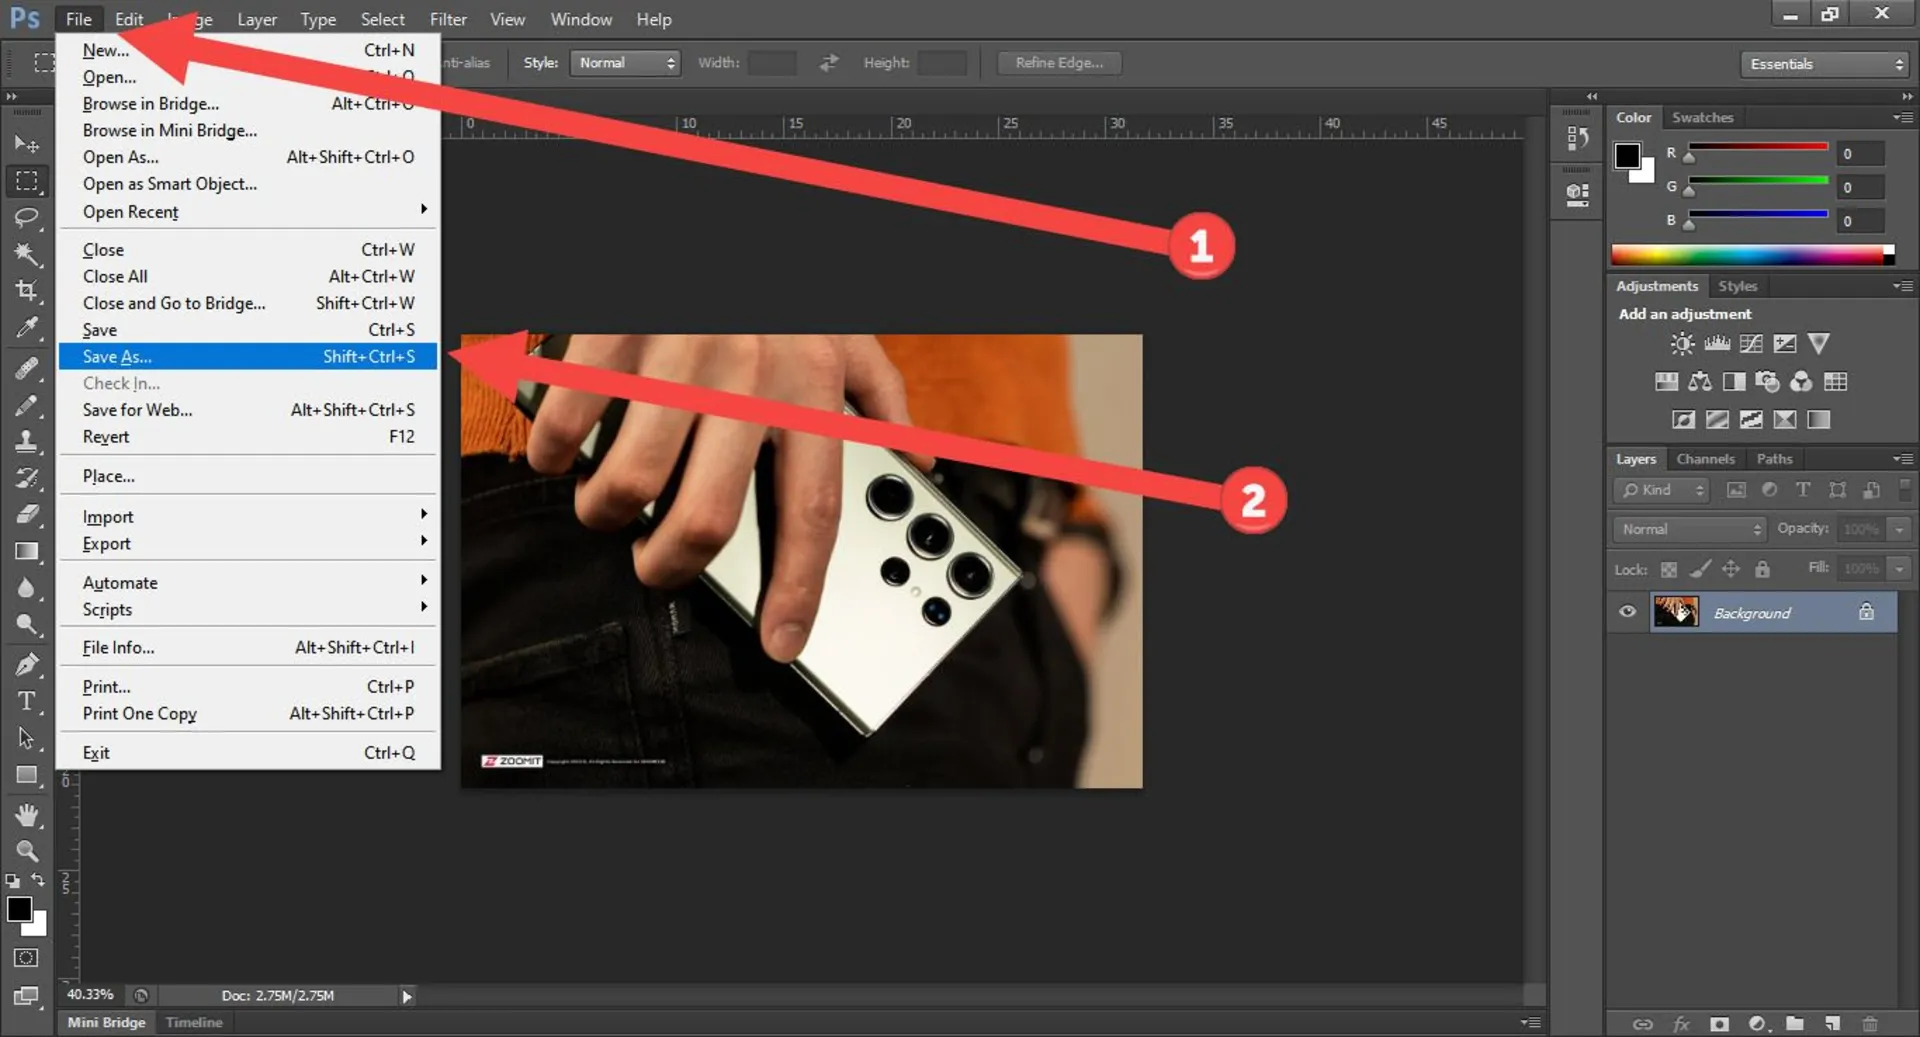Toggle lock transparent pixels

point(1669,569)
